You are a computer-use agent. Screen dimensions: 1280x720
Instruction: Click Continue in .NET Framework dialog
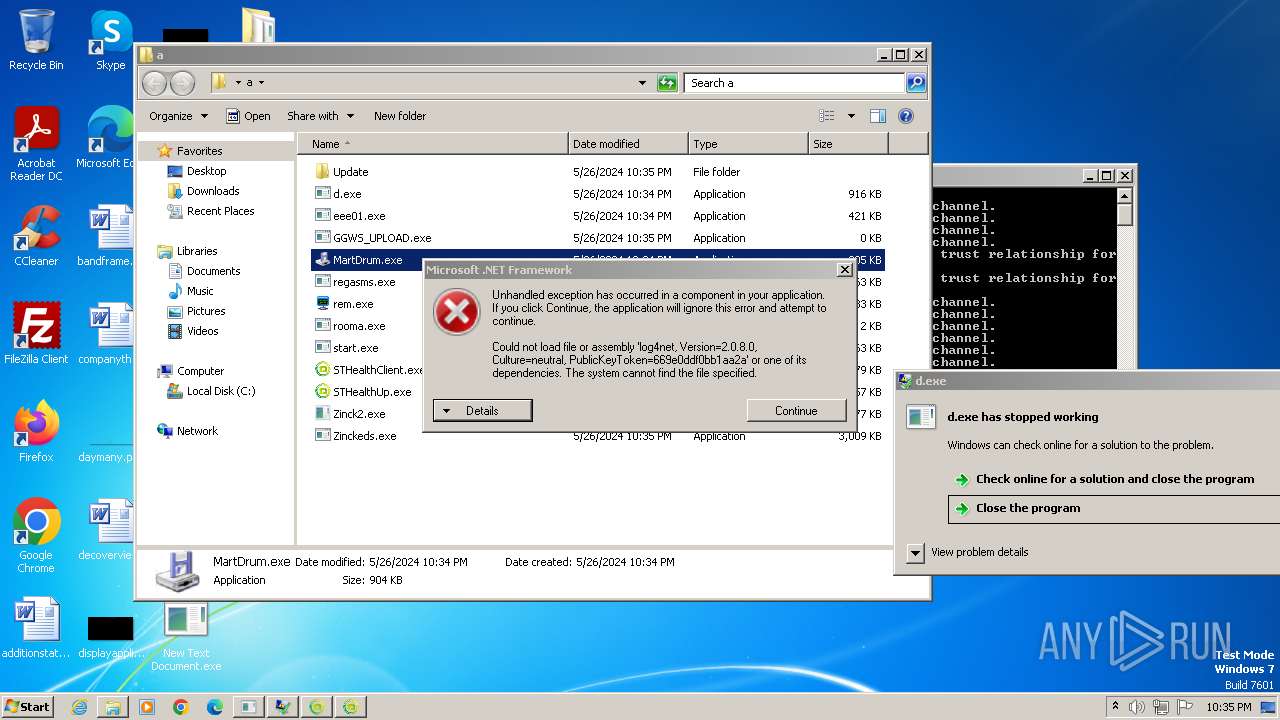pos(796,411)
